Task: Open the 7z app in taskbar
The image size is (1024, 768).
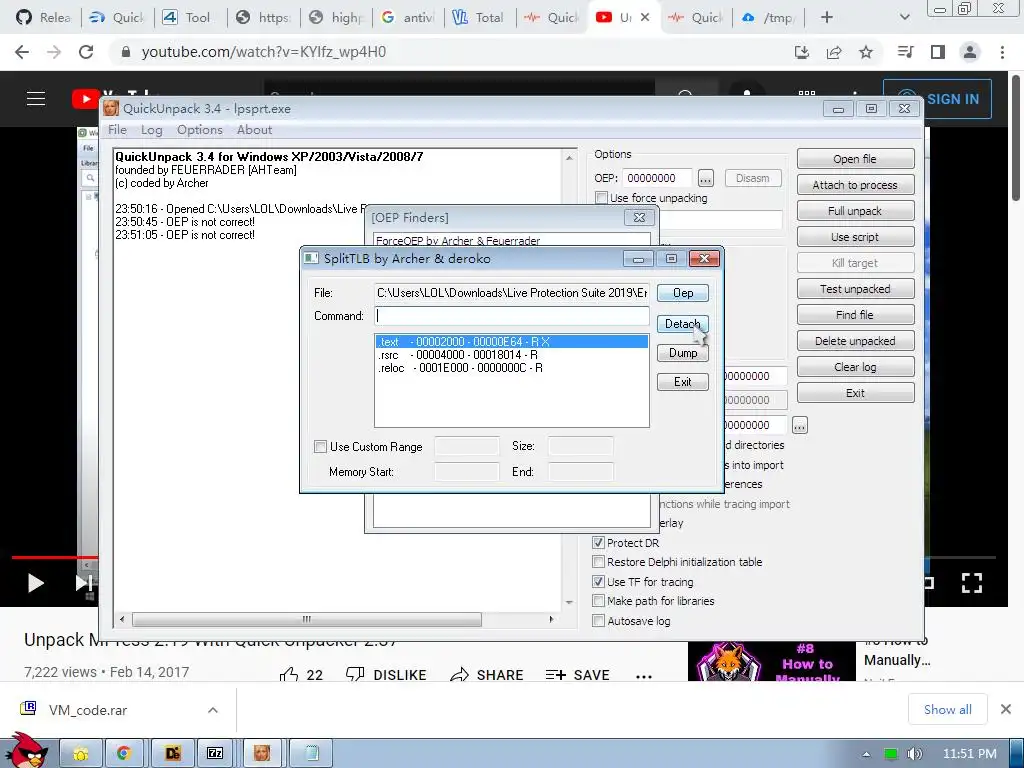Action: tap(215, 754)
